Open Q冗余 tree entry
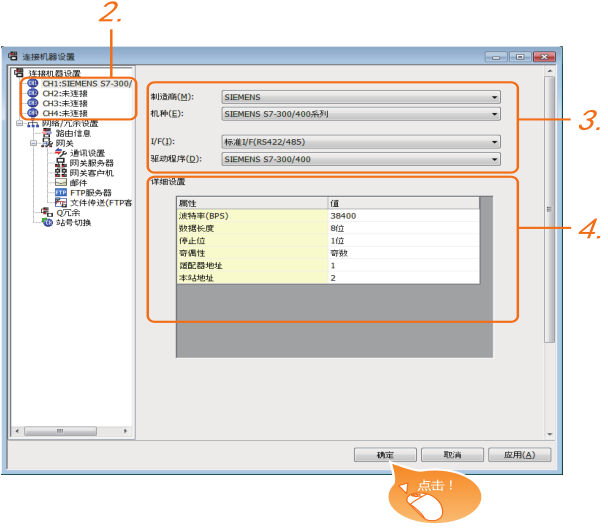608x532 pixels. coord(68,212)
